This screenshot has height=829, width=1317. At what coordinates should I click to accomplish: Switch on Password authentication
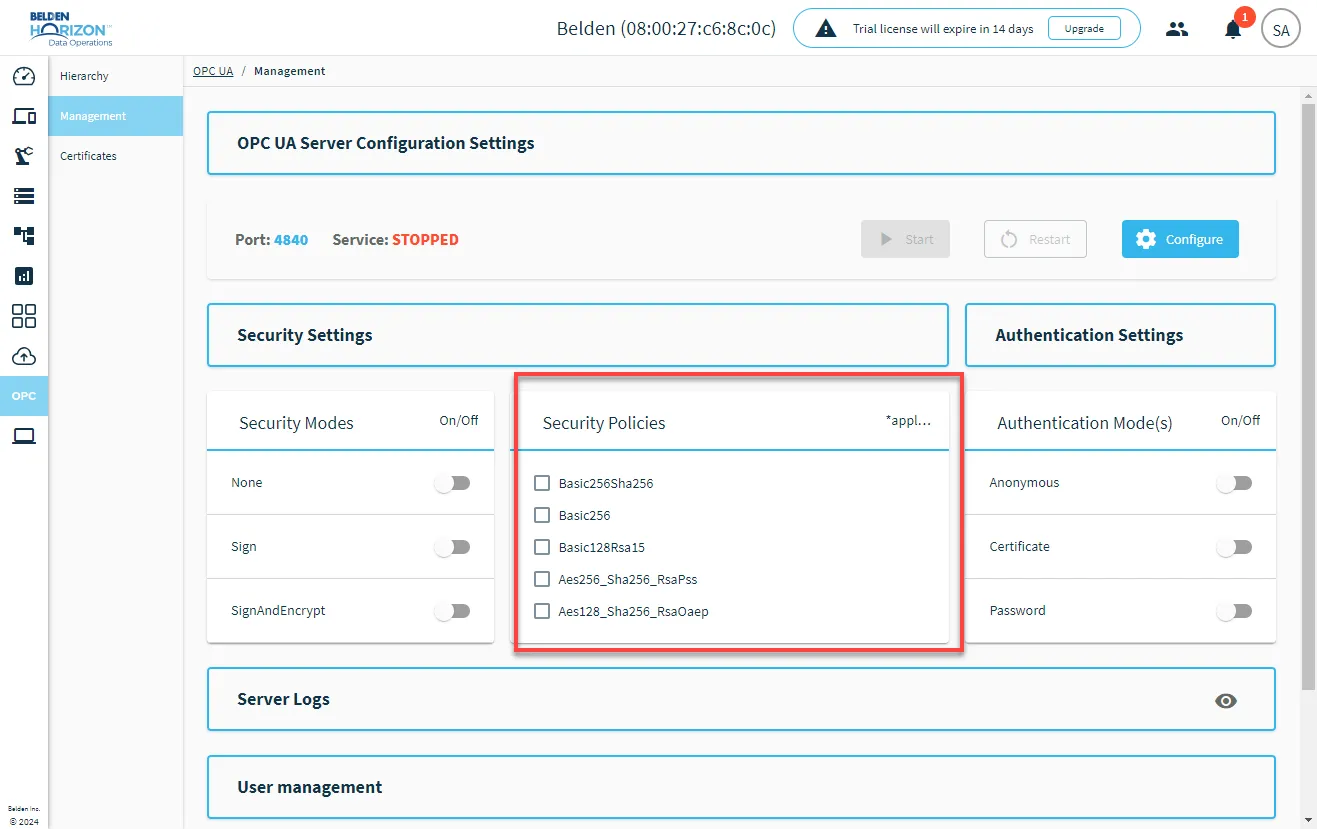pyautogui.click(x=1234, y=611)
